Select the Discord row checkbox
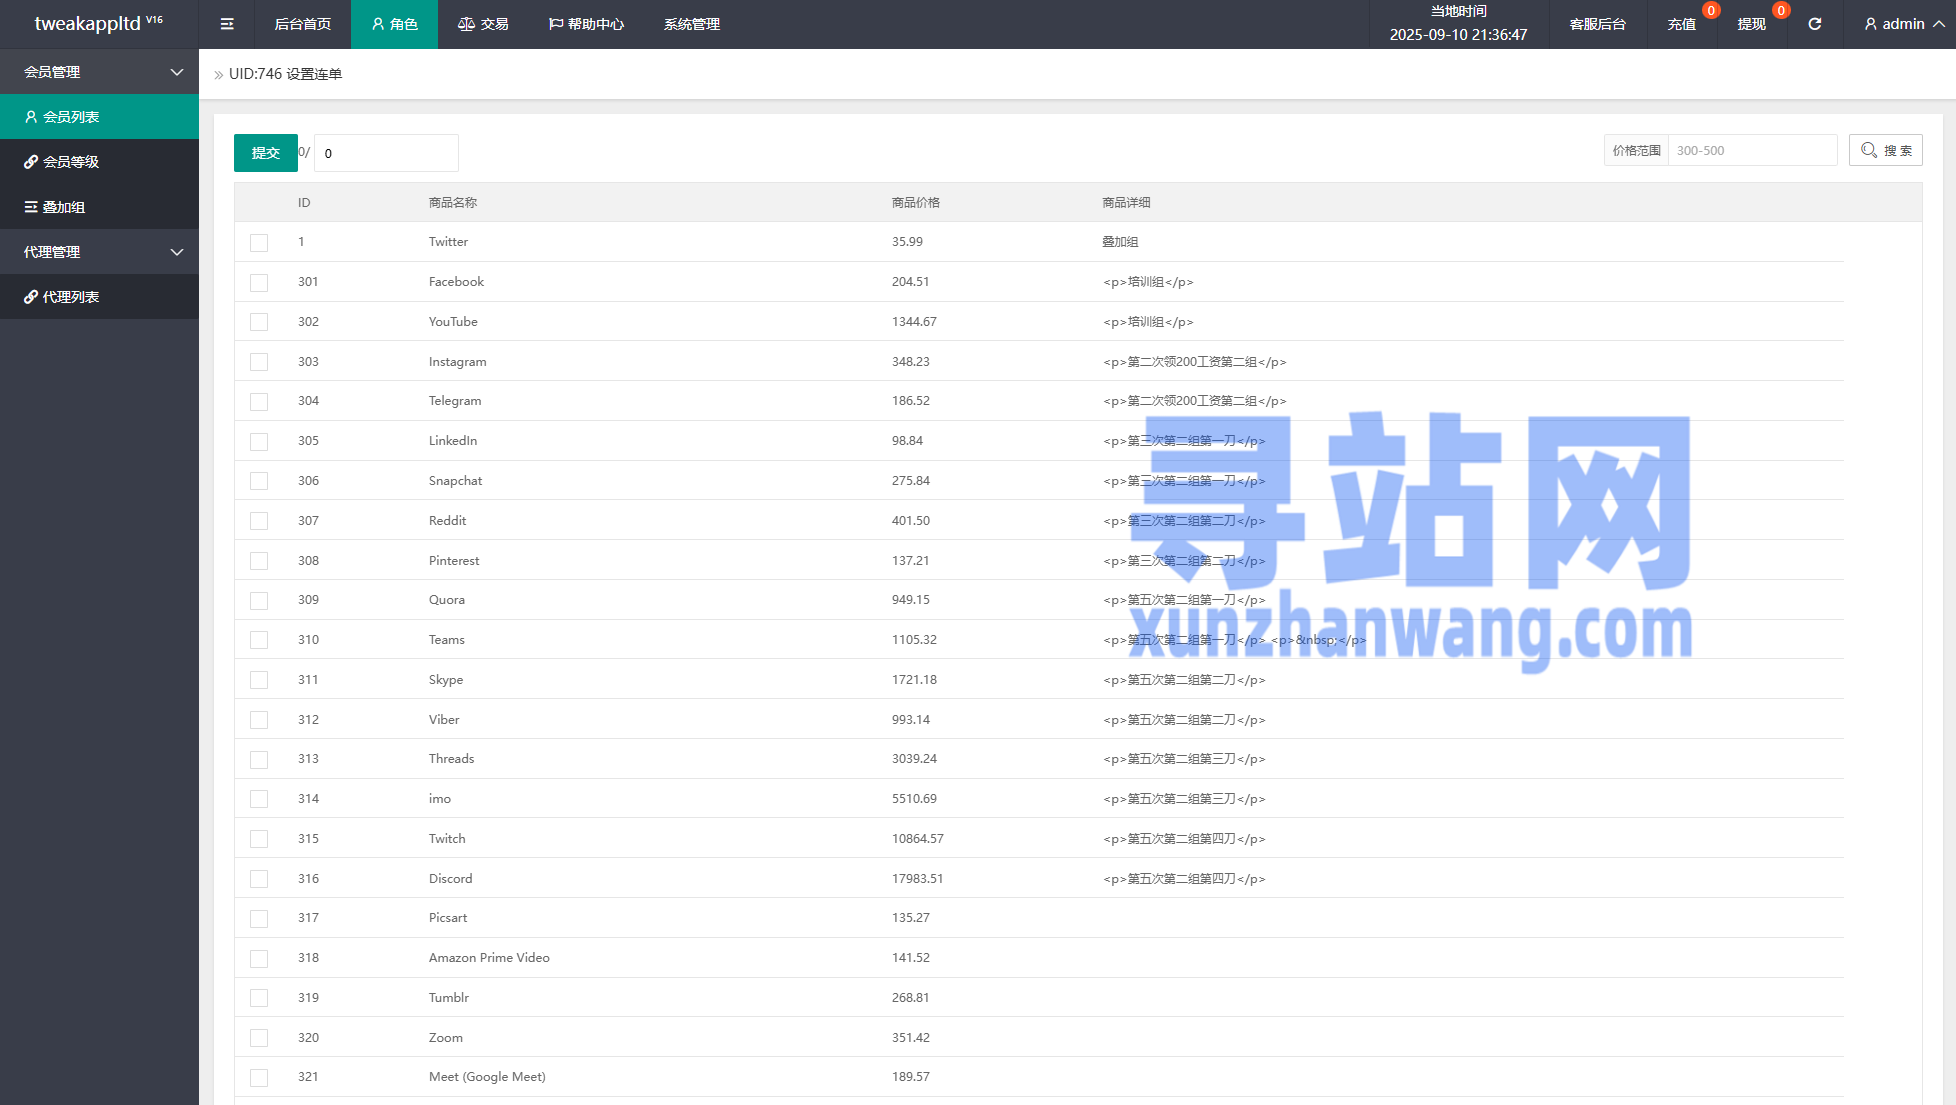Viewport: 1956px width, 1105px height. coord(259,879)
